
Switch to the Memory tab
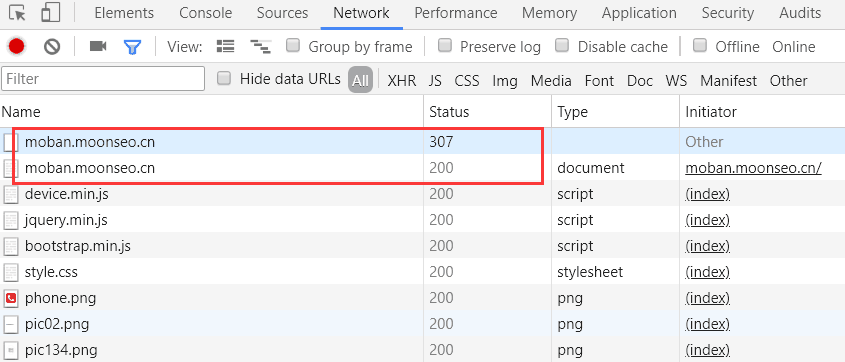pyautogui.click(x=549, y=13)
